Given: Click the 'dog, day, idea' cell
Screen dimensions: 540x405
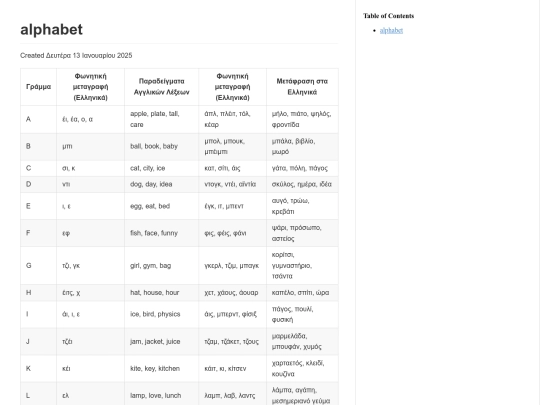Looking at the screenshot, I should tap(162, 184).
